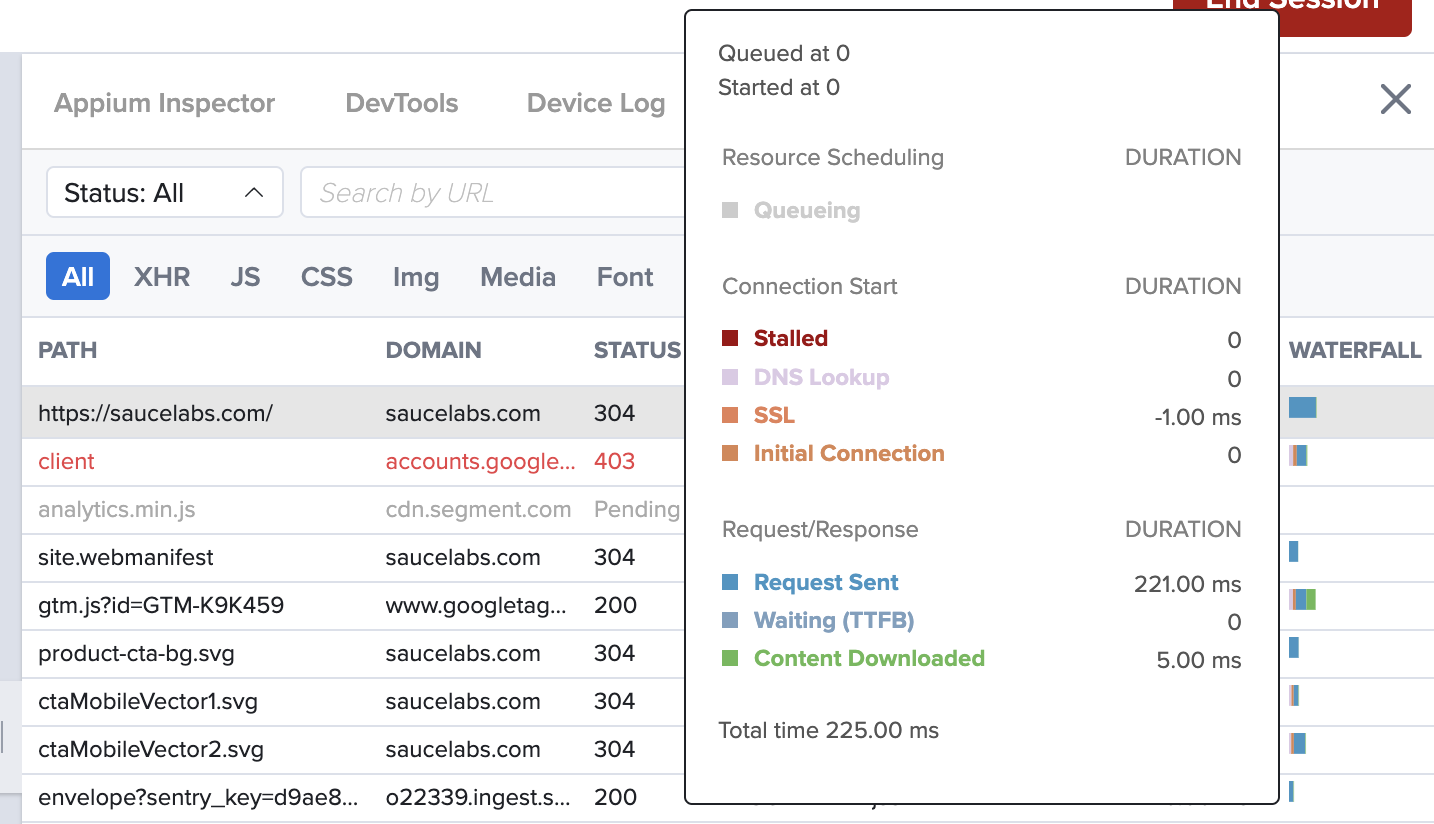Select the XHR filter tab

click(x=161, y=277)
